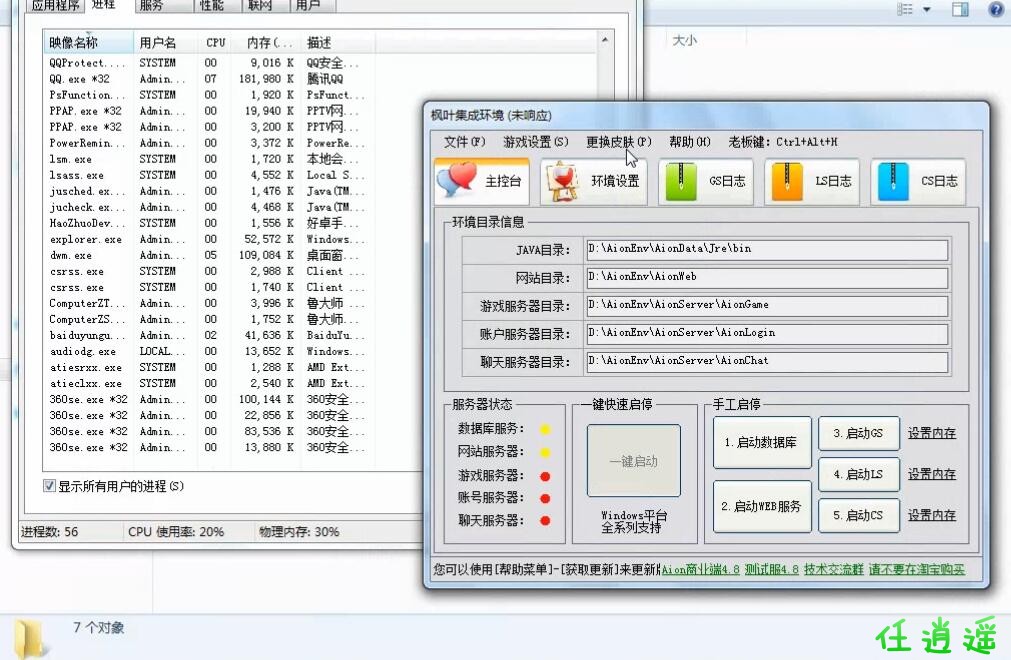The height and width of the screenshot is (660, 1011).
Task: Click the 游戏服务器目录 path field
Action: click(x=767, y=306)
